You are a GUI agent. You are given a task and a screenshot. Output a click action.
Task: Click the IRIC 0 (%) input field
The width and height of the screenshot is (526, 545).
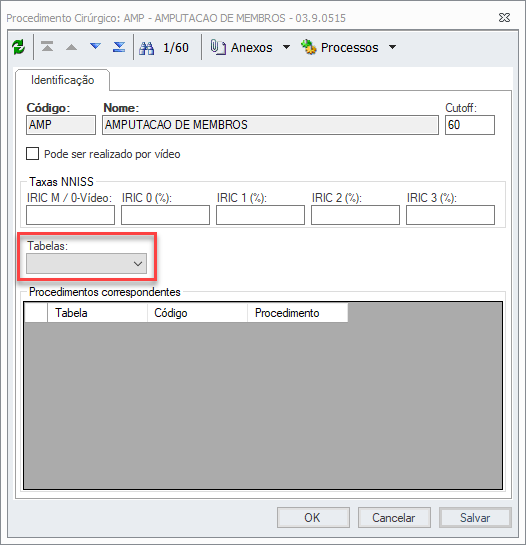(165, 215)
